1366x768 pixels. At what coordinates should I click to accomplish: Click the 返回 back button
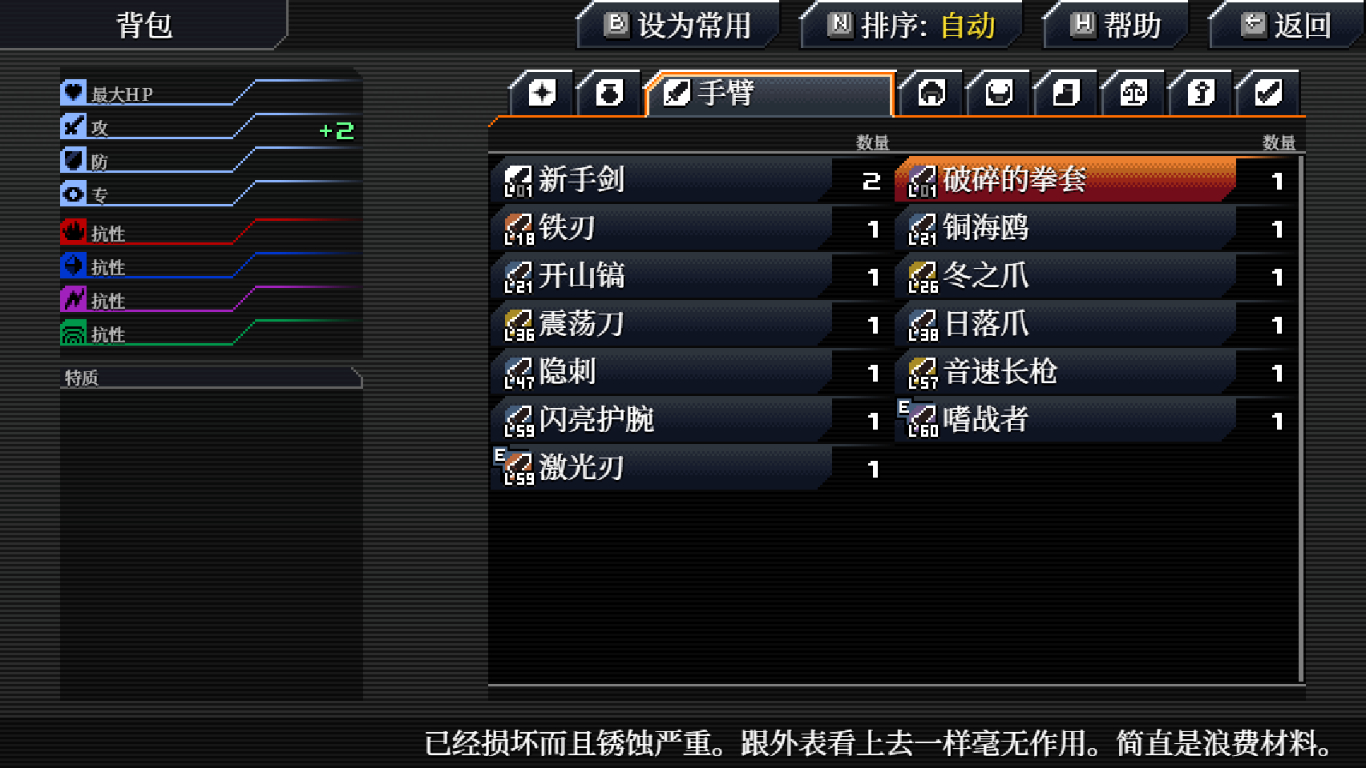pyautogui.click(x=1287, y=25)
